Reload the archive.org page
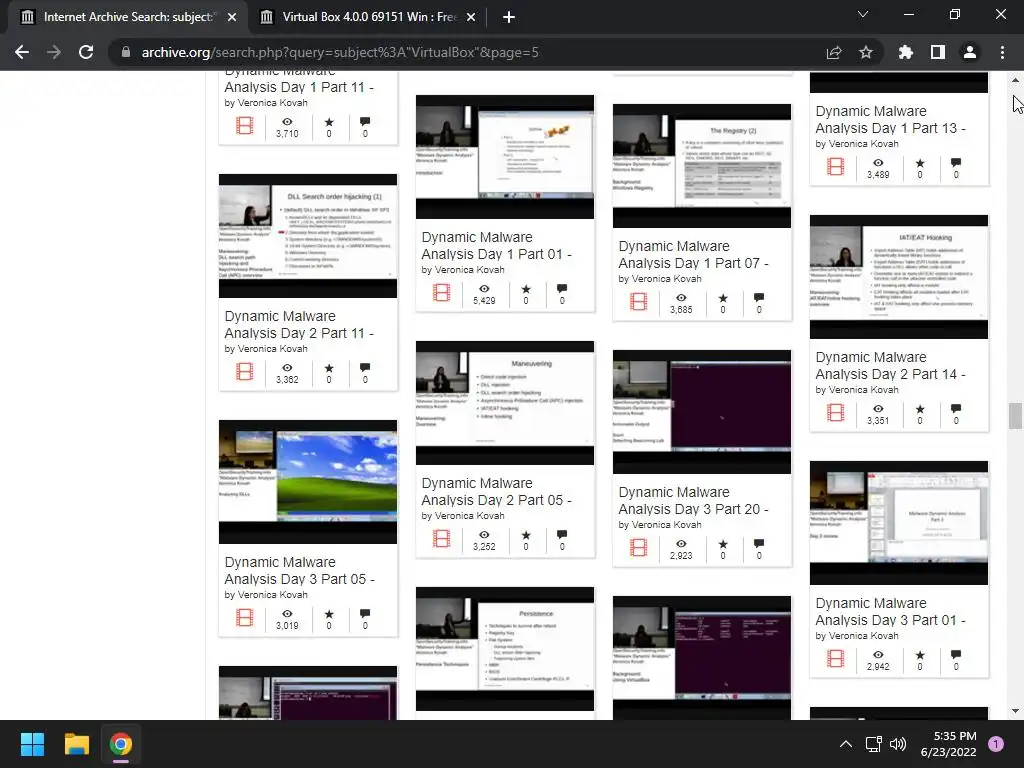This screenshot has width=1024, height=768. [x=86, y=52]
